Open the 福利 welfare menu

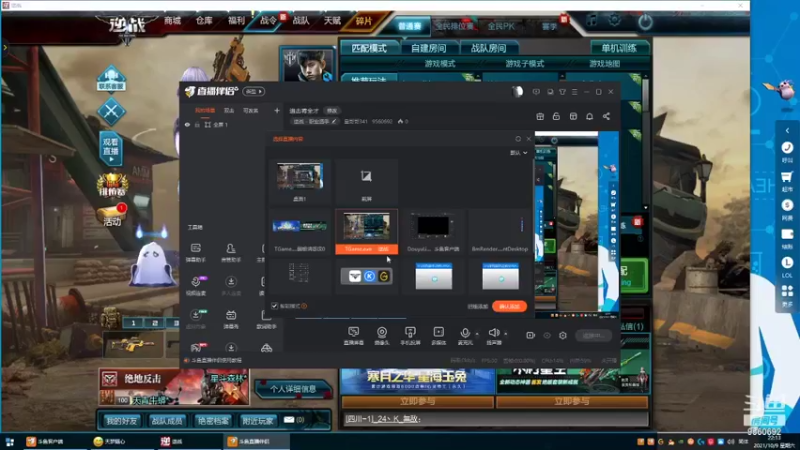pos(236,20)
